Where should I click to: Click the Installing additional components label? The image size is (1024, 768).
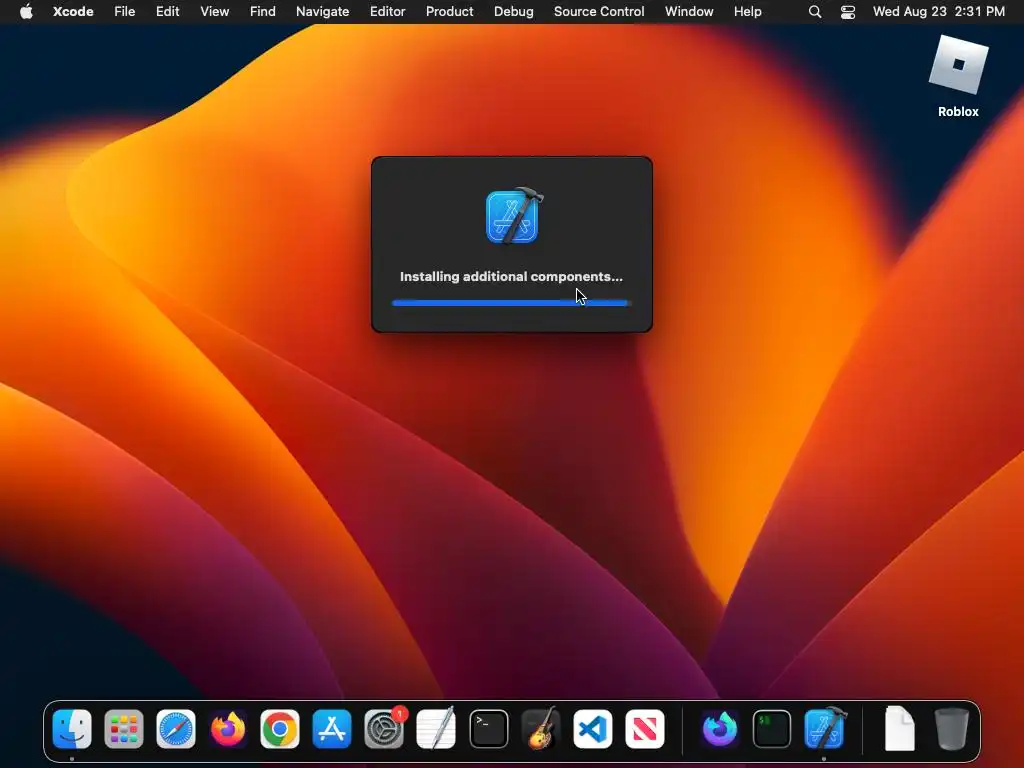(511, 276)
